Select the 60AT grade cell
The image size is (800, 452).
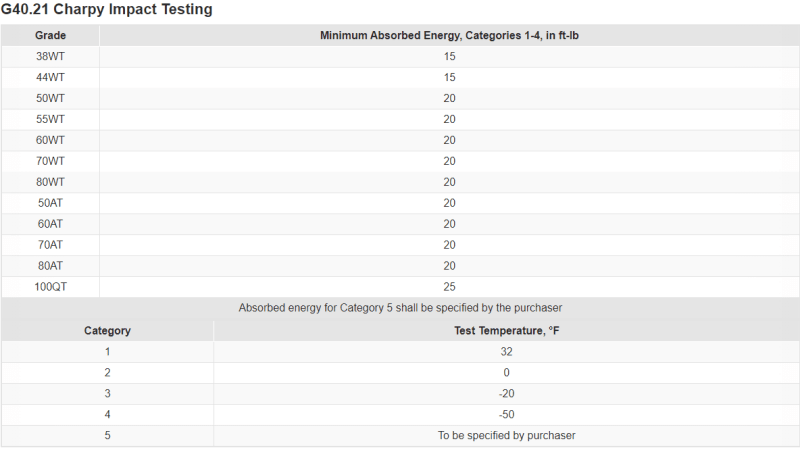[x=51, y=223]
